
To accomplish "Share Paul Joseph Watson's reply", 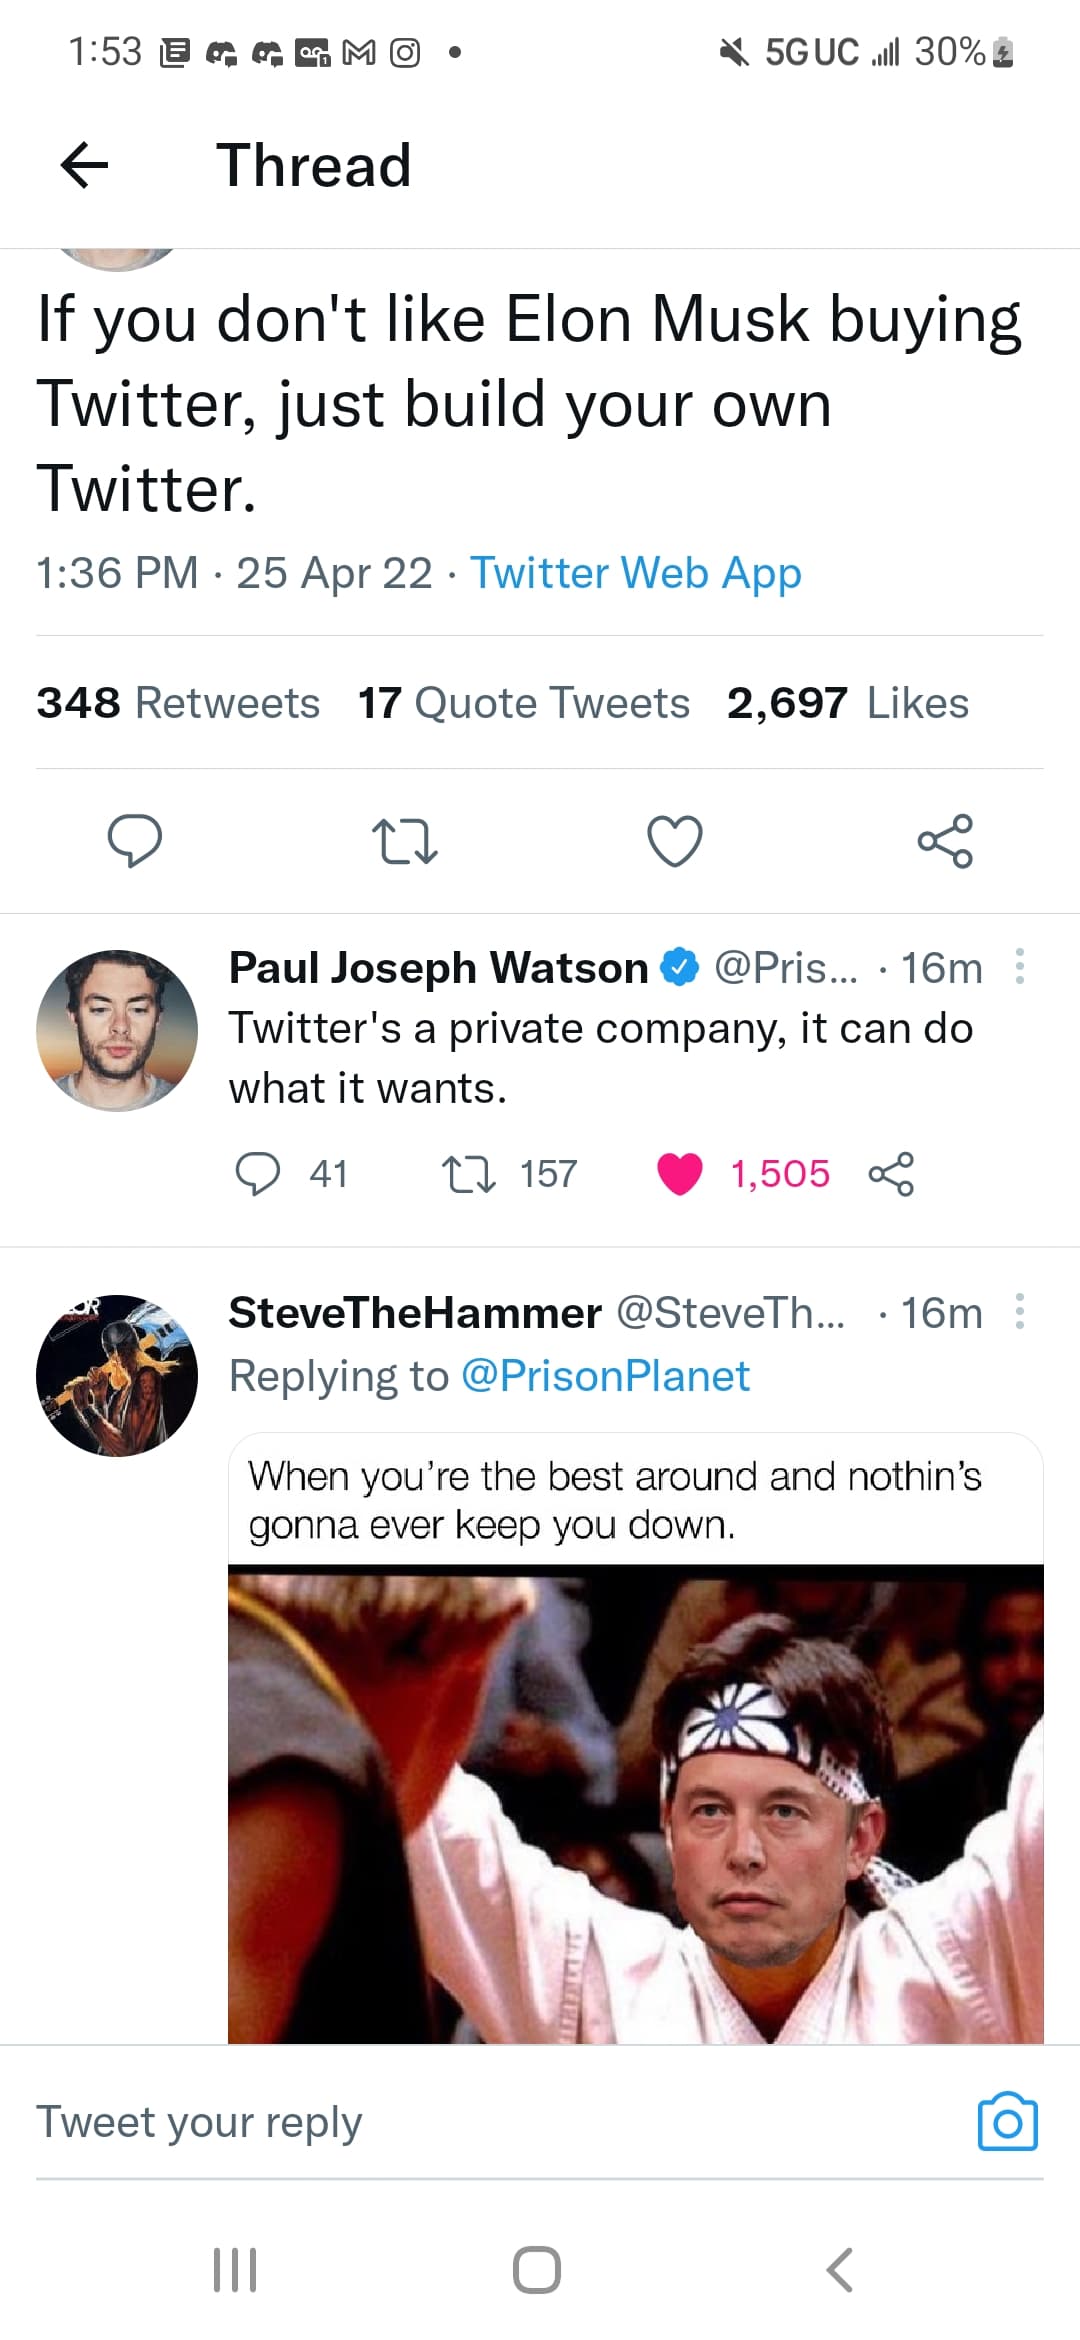I will pos(891,1174).
